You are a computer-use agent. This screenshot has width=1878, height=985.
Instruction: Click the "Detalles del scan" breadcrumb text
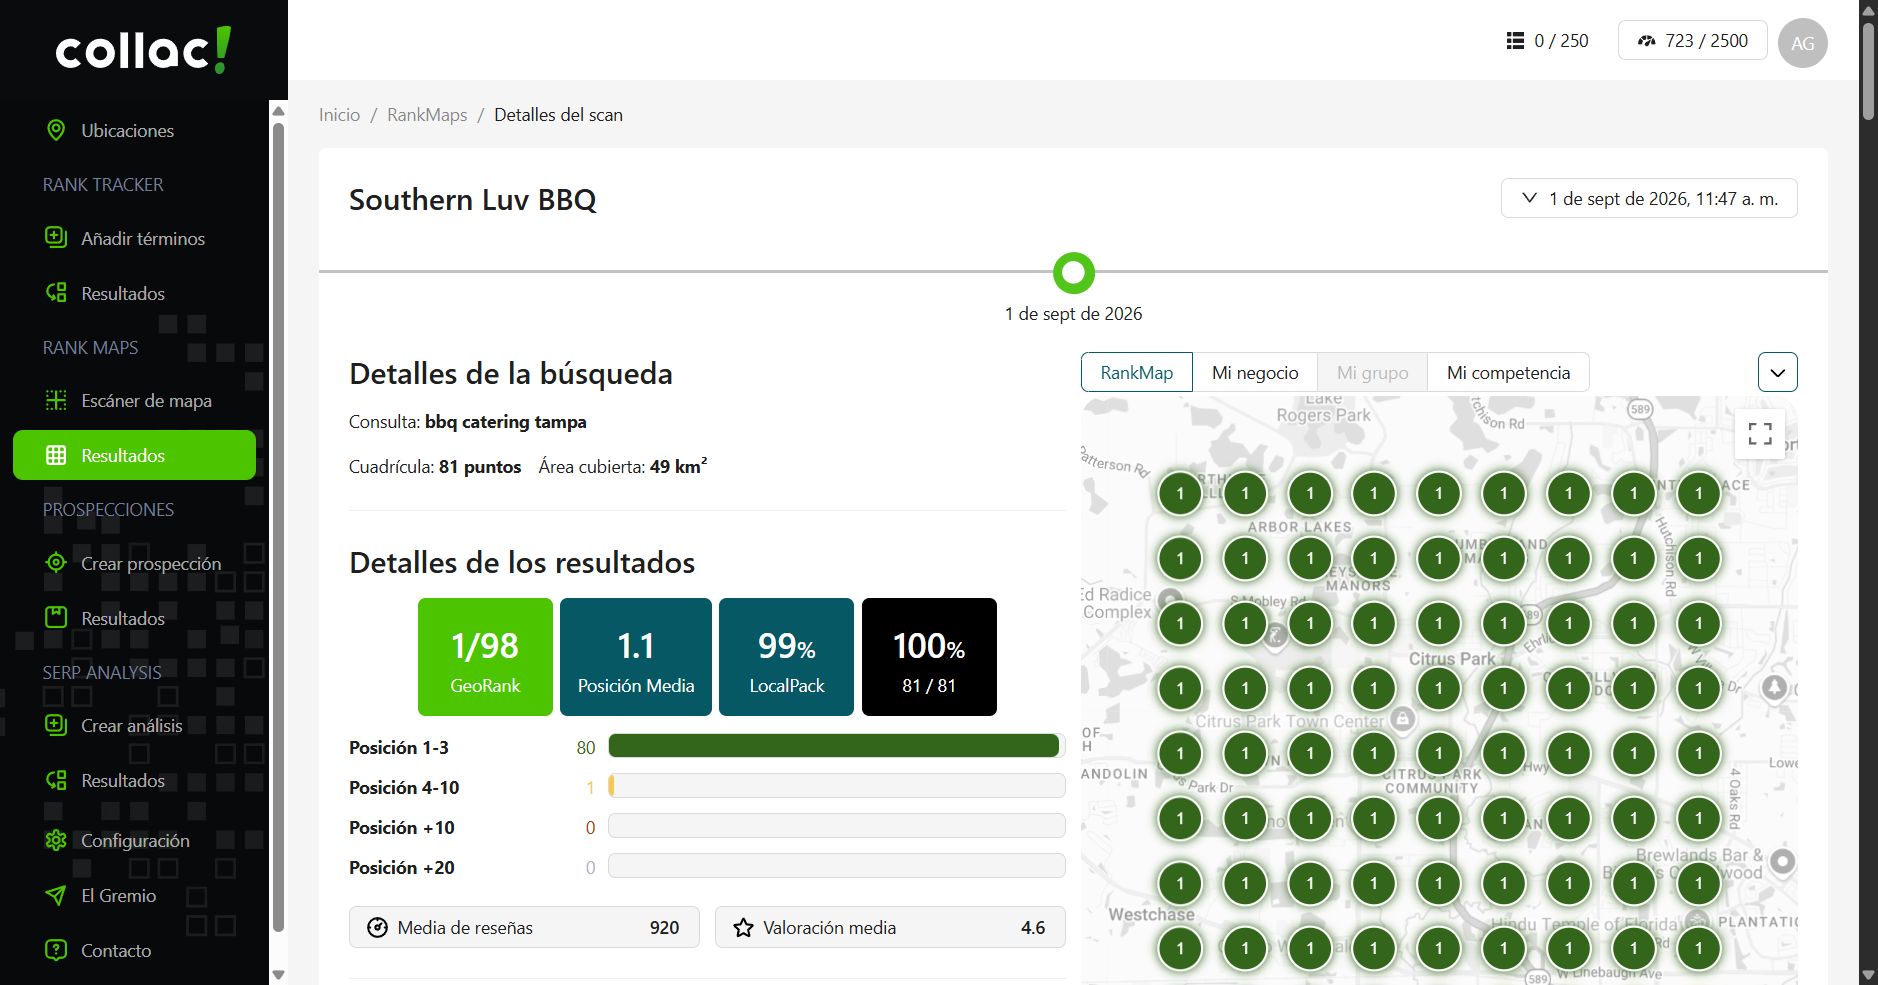[x=558, y=115]
